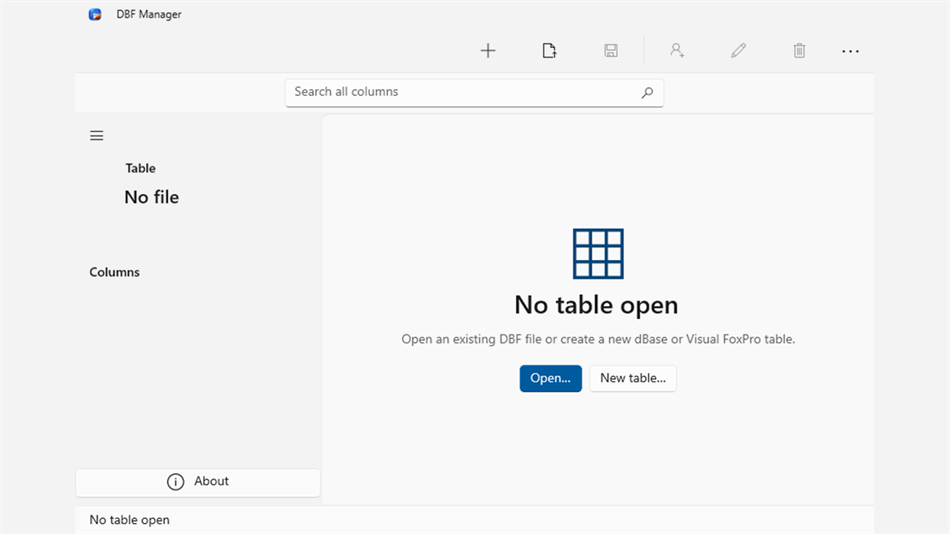This screenshot has height=534, width=950.
Task: Click the Columns section heading
Action: click(x=115, y=272)
